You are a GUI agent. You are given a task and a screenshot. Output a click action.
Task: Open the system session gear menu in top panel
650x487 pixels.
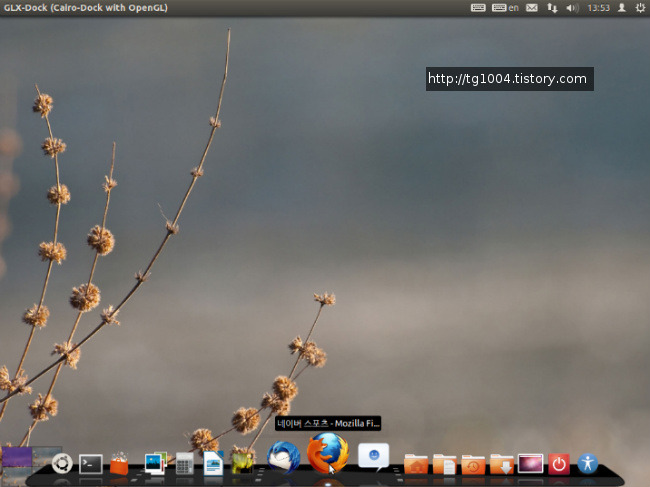pos(640,8)
